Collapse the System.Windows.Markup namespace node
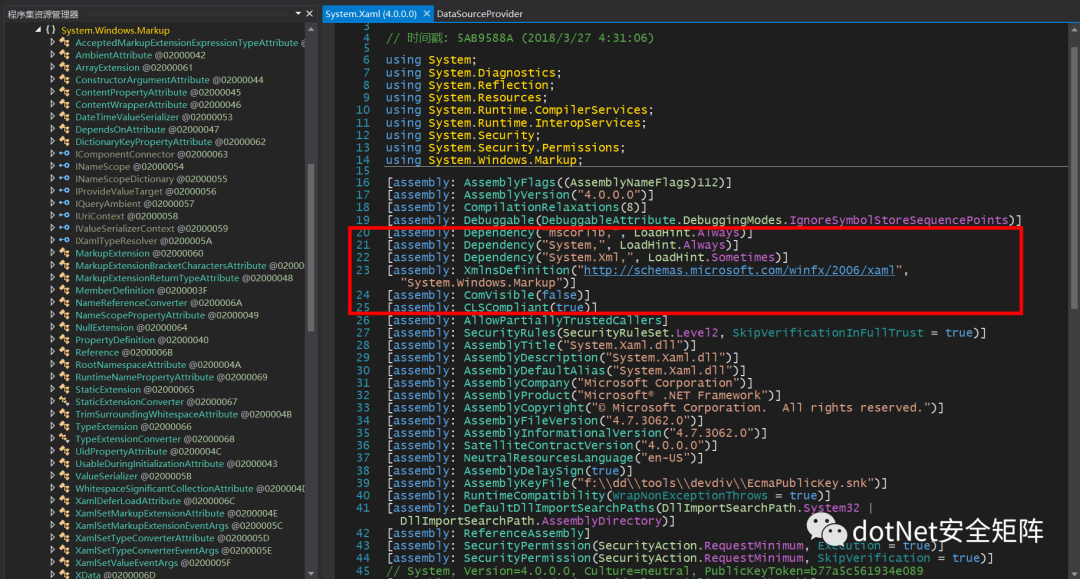1080x579 pixels. tap(38, 30)
